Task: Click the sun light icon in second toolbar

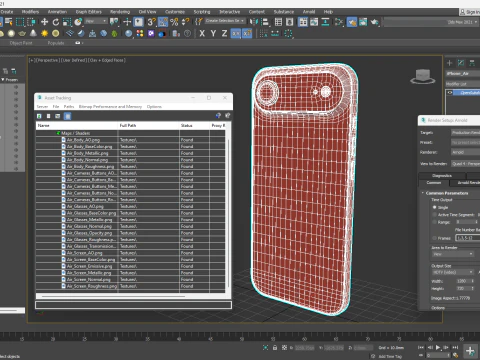Action: pos(44,33)
